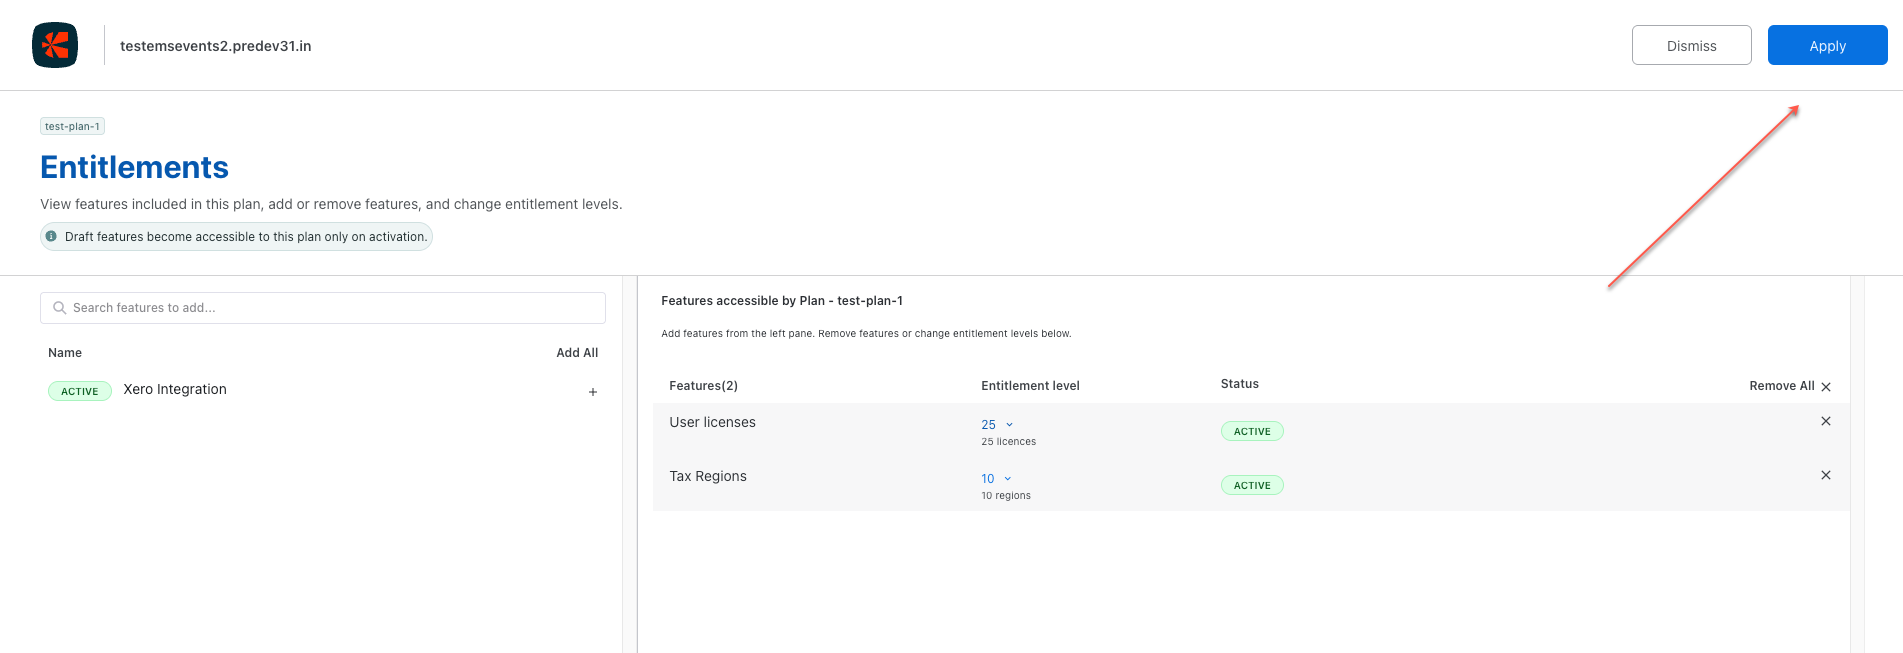Click the testemsevents2.predev31.in site name
1903x653 pixels.
[x=215, y=46]
